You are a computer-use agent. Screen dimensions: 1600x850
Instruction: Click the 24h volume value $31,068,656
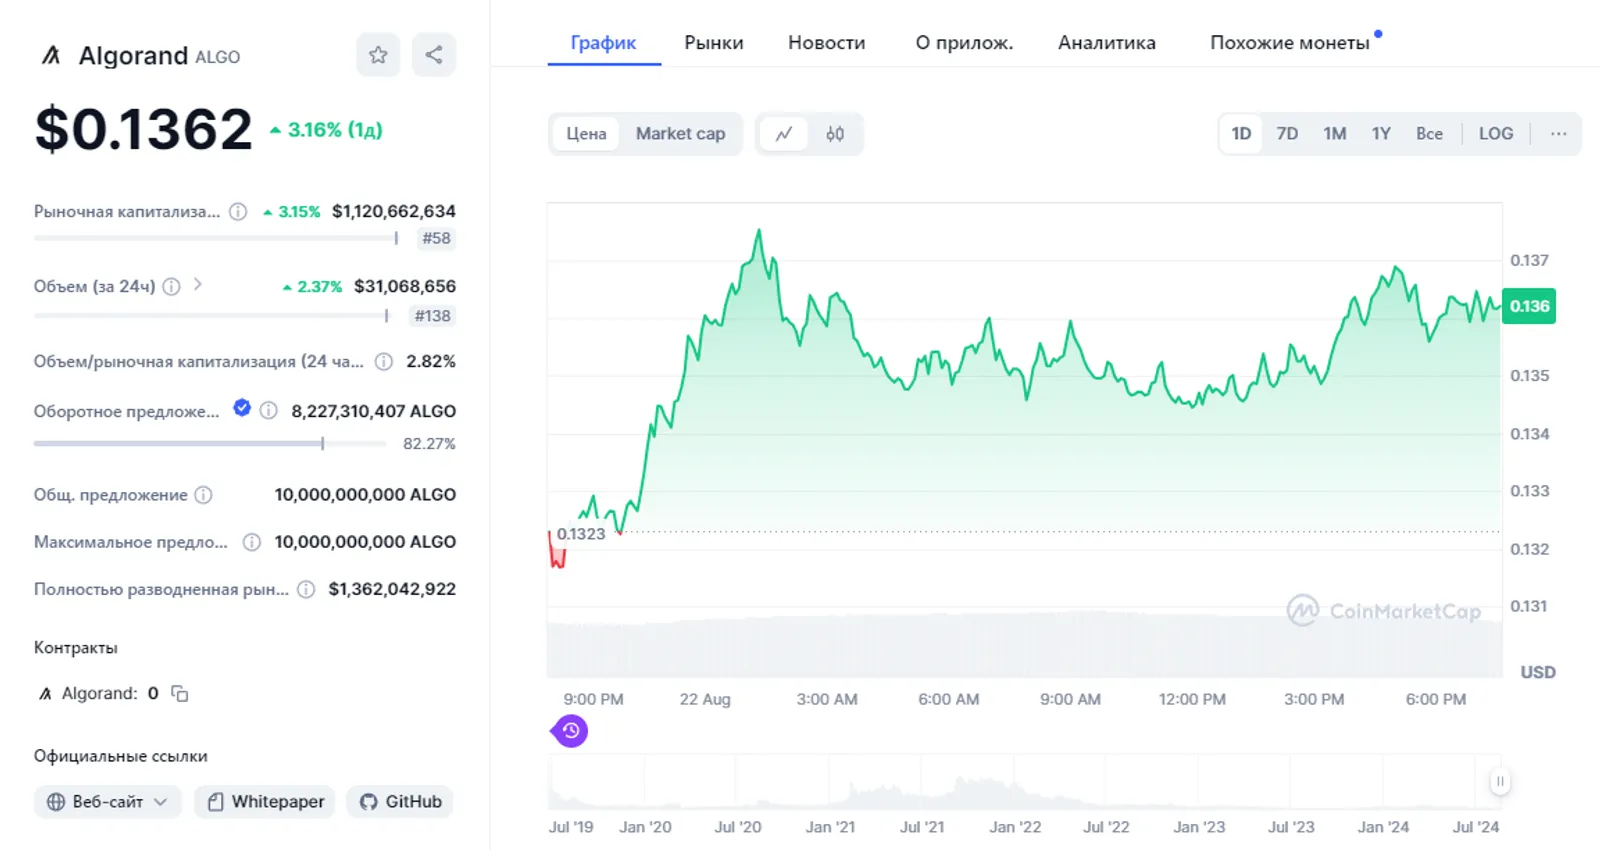[x=405, y=286]
